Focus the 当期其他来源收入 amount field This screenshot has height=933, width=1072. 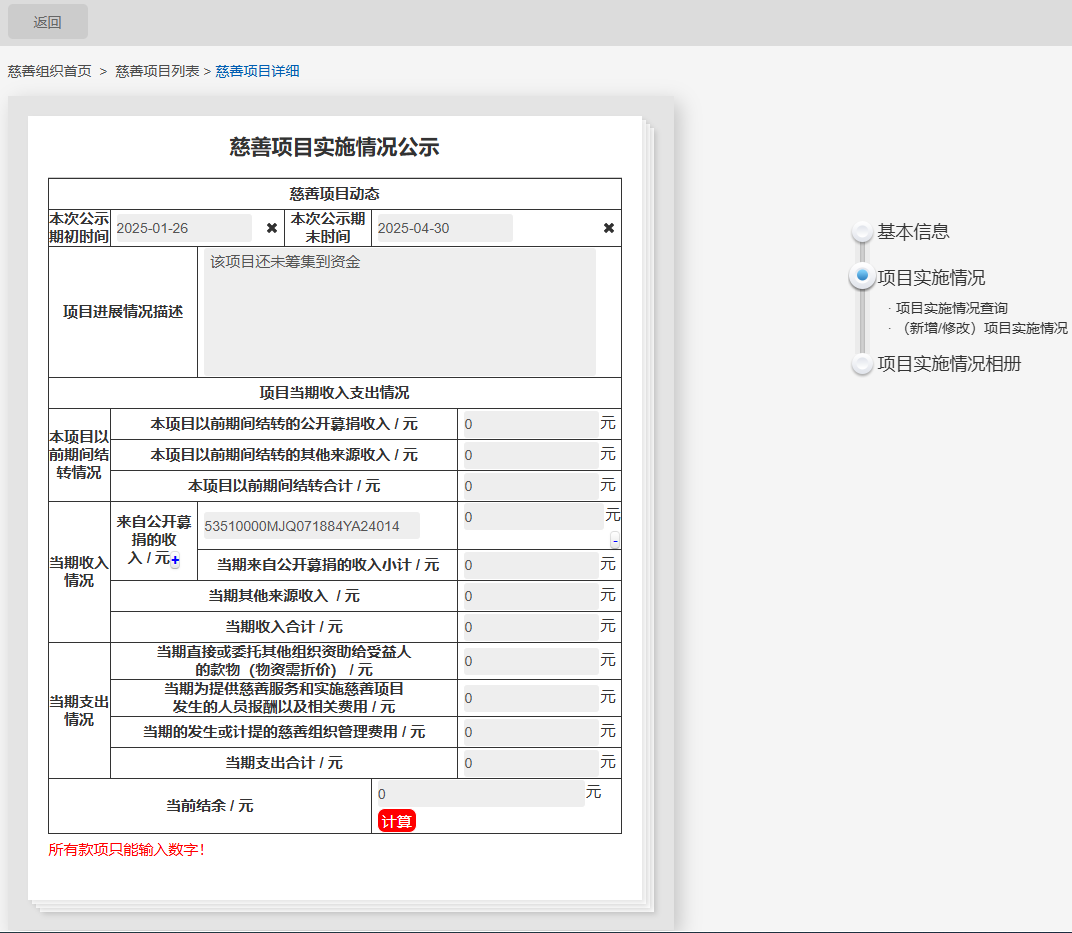530,596
